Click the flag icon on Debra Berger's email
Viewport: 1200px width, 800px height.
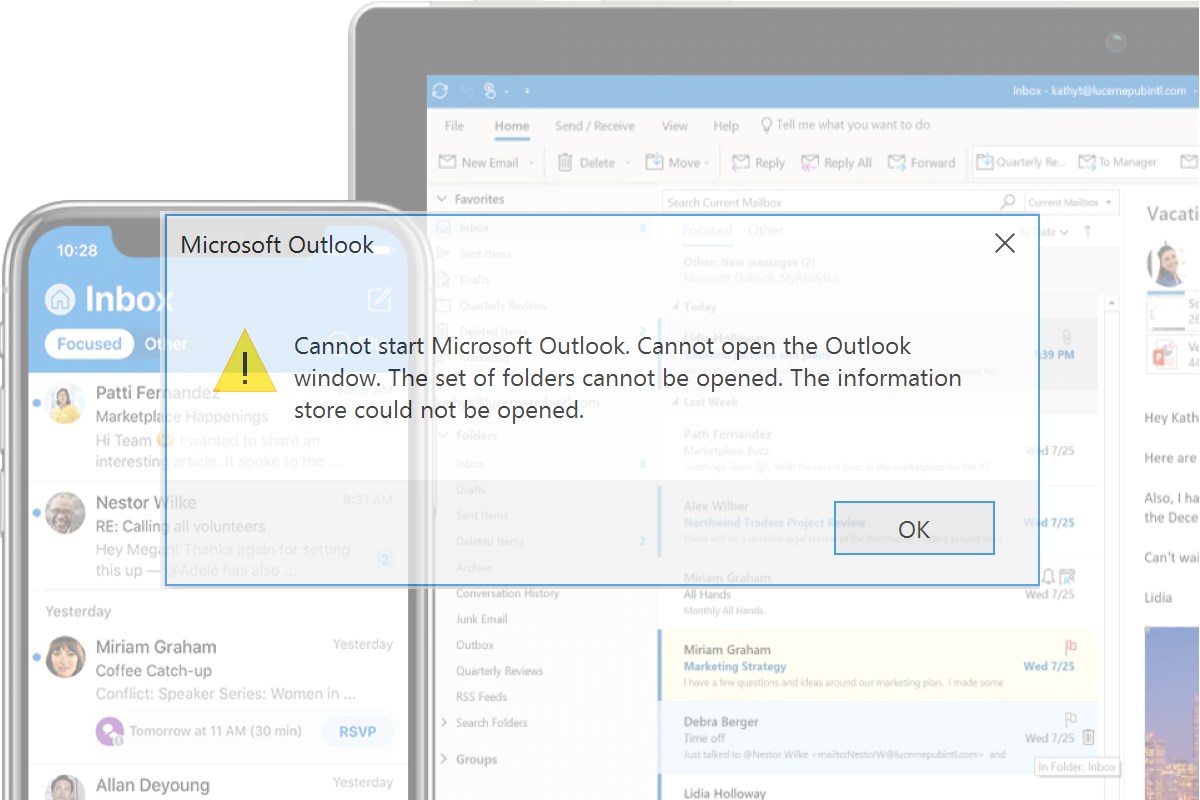(x=1069, y=719)
